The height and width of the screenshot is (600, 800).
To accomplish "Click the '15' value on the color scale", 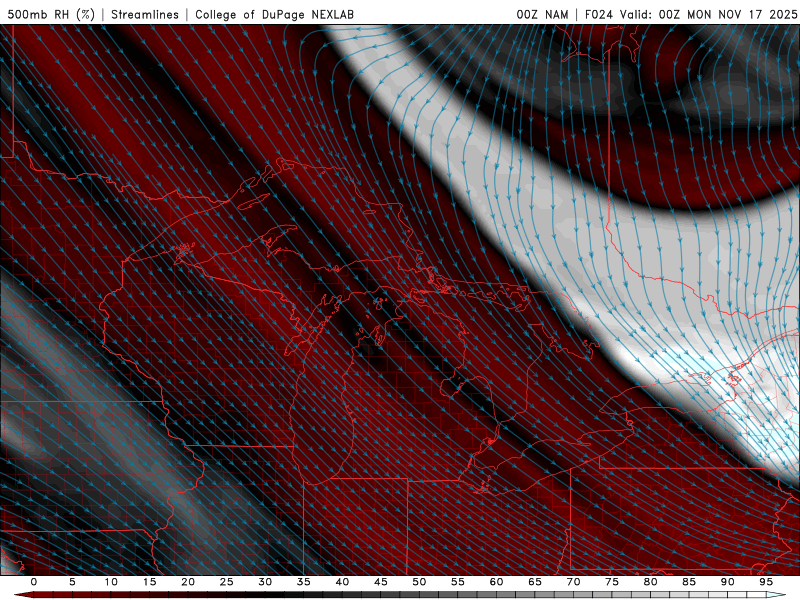I will pyautogui.click(x=149, y=582).
